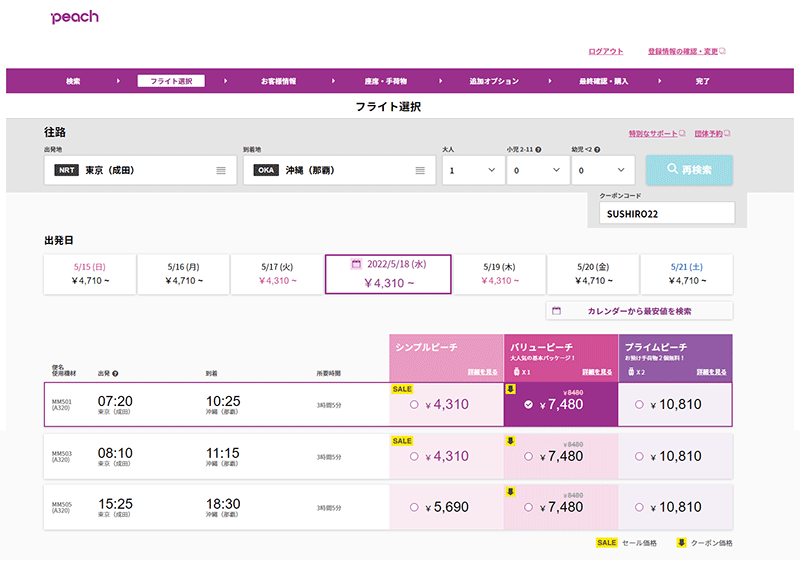The height and width of the screenshot is (580, 800).
Task: Click the baggage icon x2 in the プライムピーチ header
Action: [x=631, y=372]
